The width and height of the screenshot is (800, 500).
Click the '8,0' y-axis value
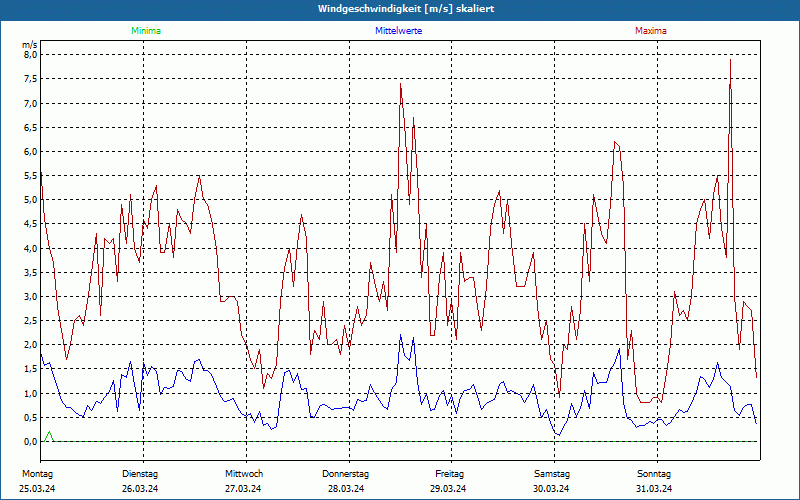pyautogui.click(x=31, y=55)
